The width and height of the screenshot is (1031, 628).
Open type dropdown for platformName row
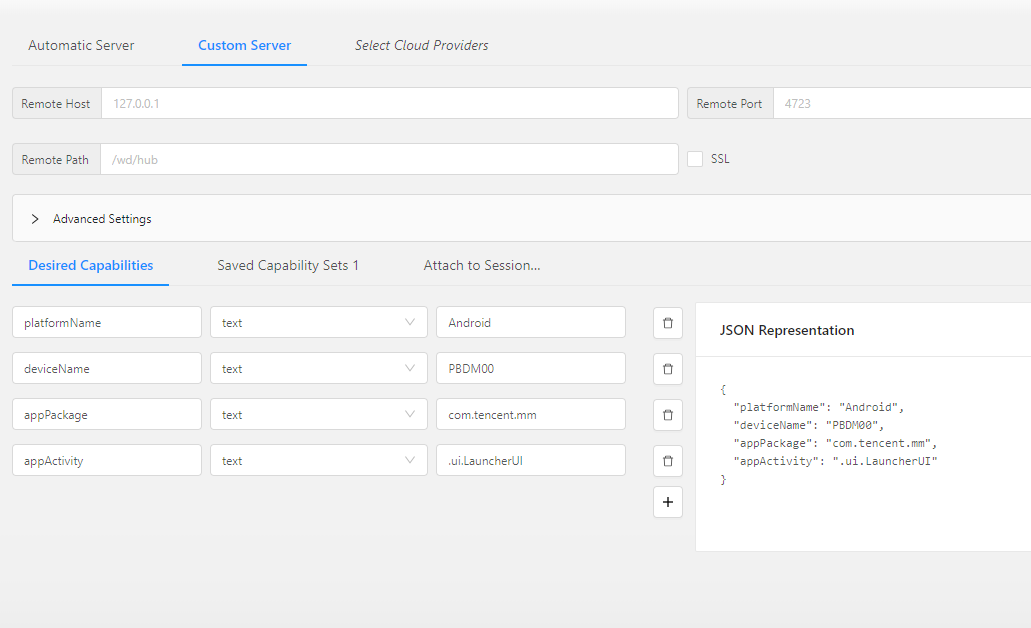tap(318, 323)
